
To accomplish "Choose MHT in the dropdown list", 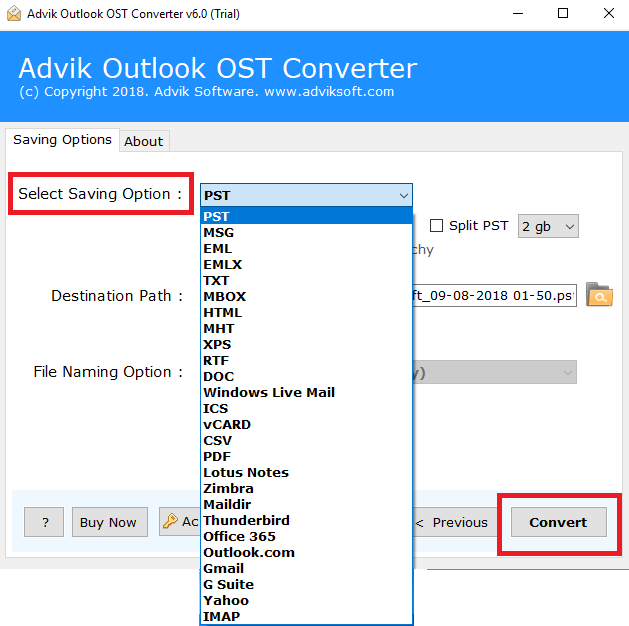I will tap(306, 328).
